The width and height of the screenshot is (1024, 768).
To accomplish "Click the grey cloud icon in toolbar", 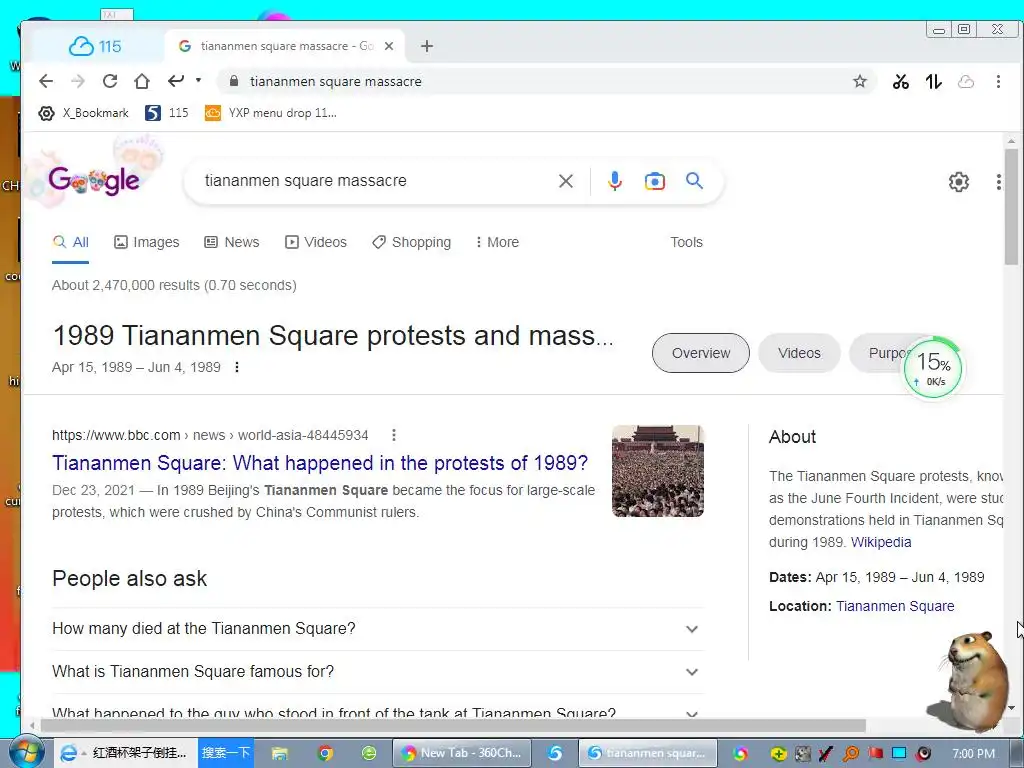I will click(966, 82).
